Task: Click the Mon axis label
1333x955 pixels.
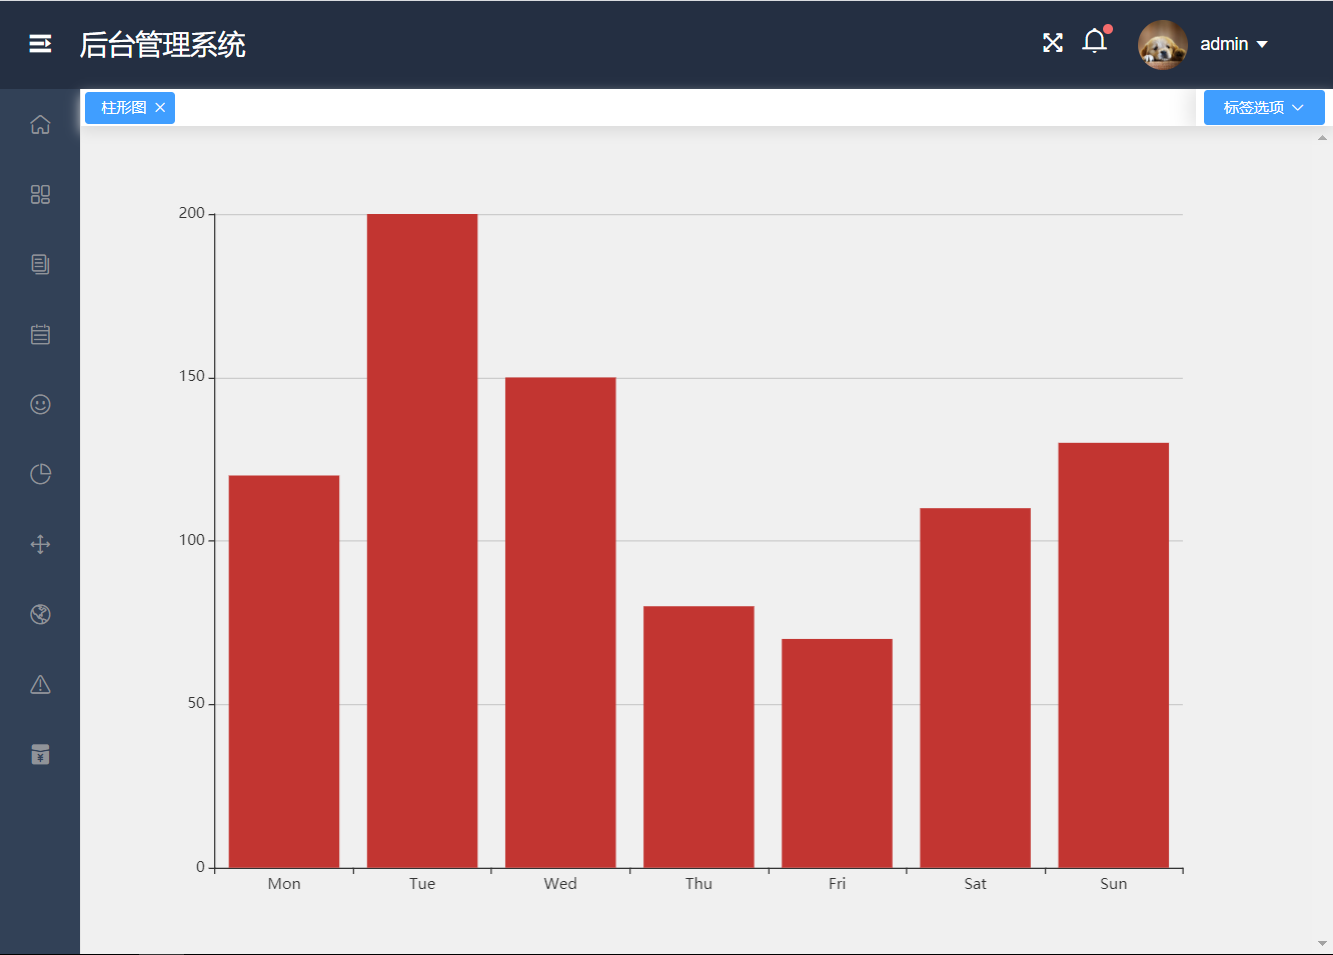Action: point(284,884)
